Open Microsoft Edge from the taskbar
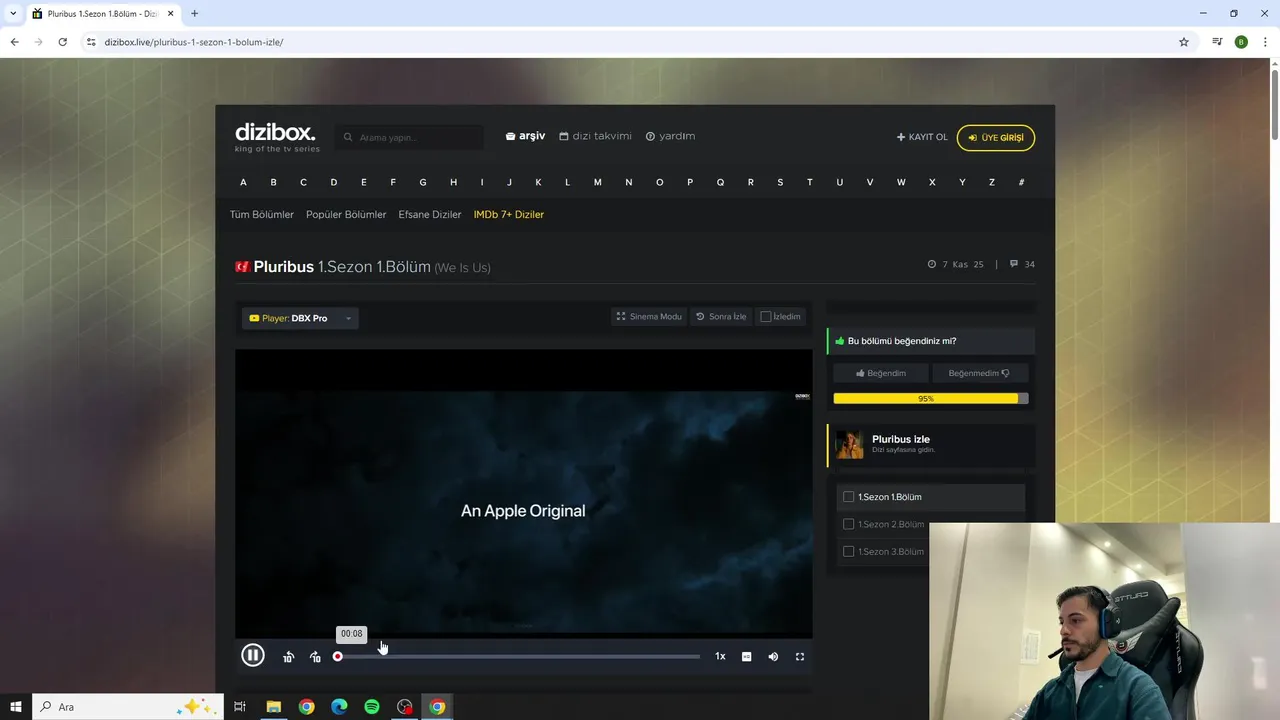Image resolution: width=1280 pixels, height=720 pixels. (339, 707)
